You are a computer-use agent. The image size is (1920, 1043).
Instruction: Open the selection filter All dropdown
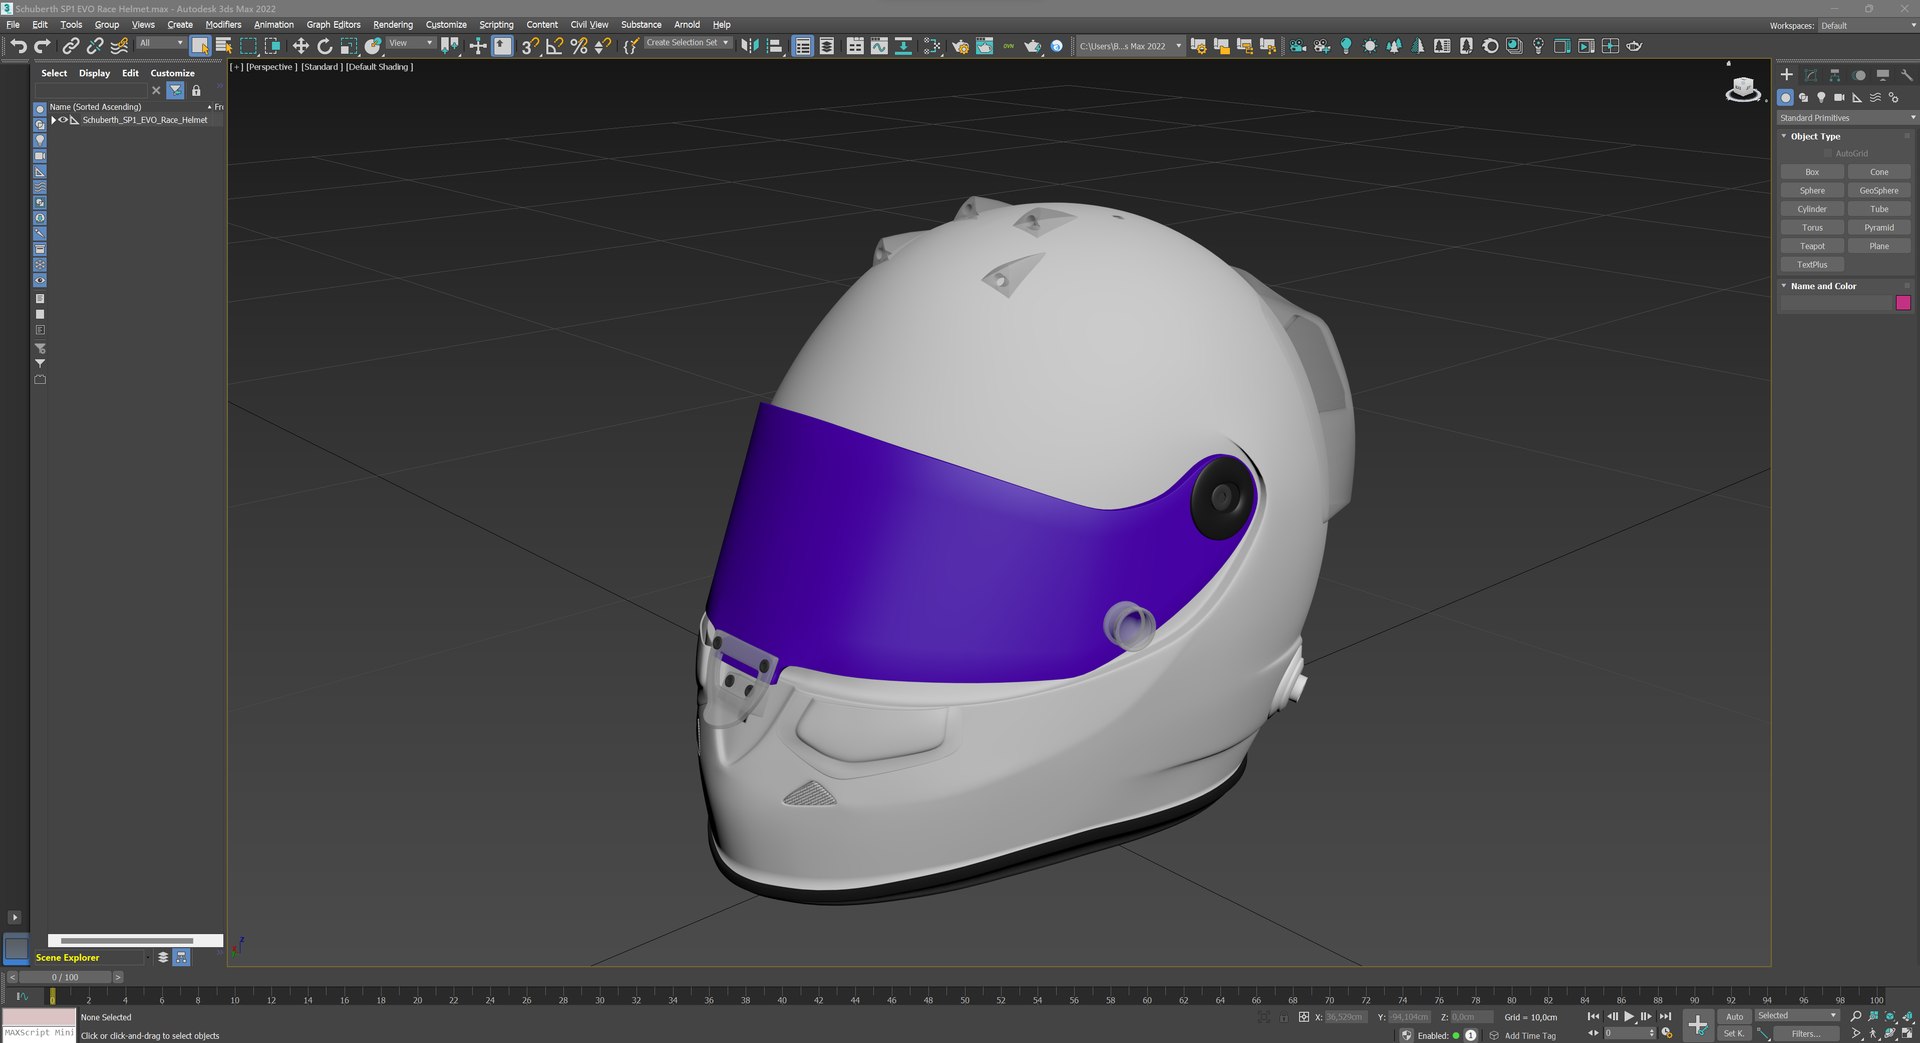click(161, 43)
